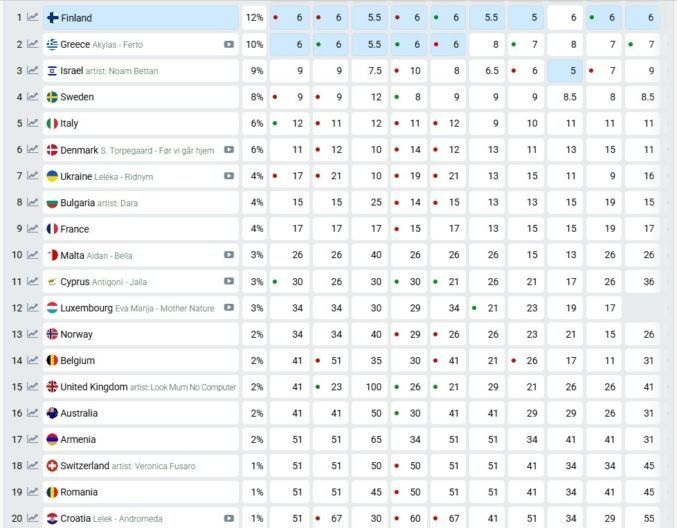The width and height of the screenshot is (677, 528).
Task: Show the trend graph for Italy
Action: tap(32, 123)
